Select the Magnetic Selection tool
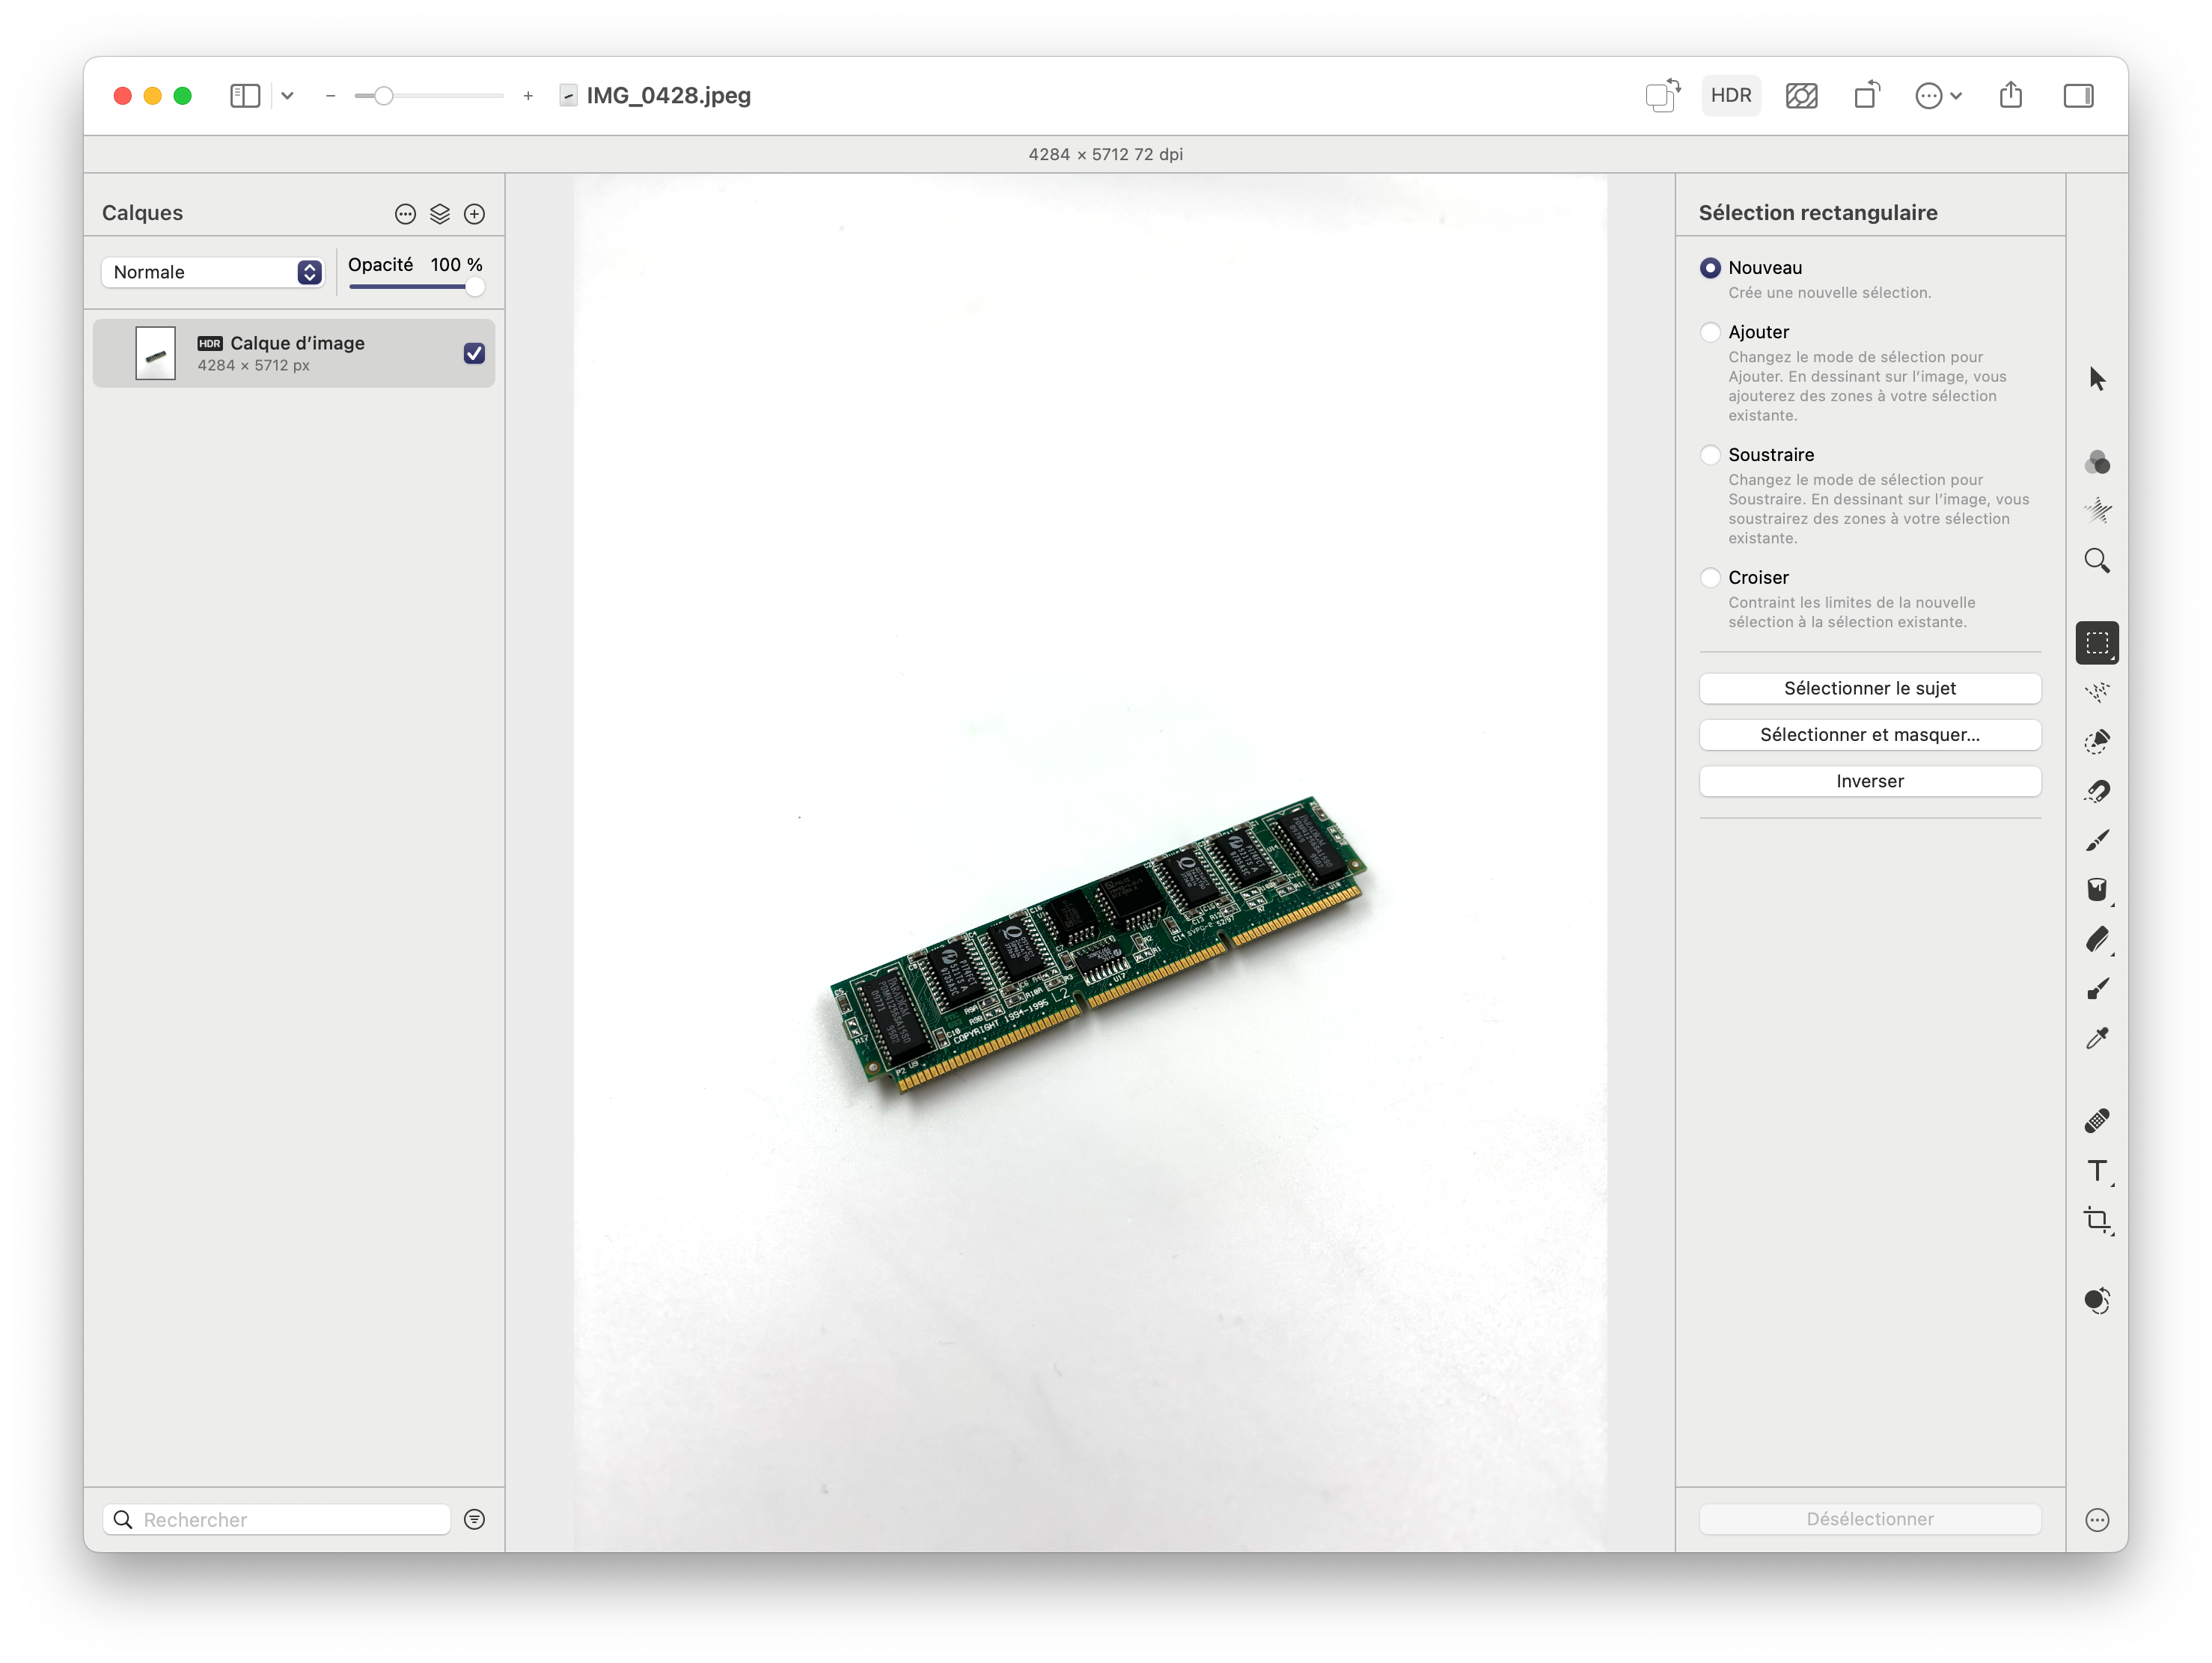Image resolution: width=2212 pixels, height=1663 pixels. tap(2097, 791)
